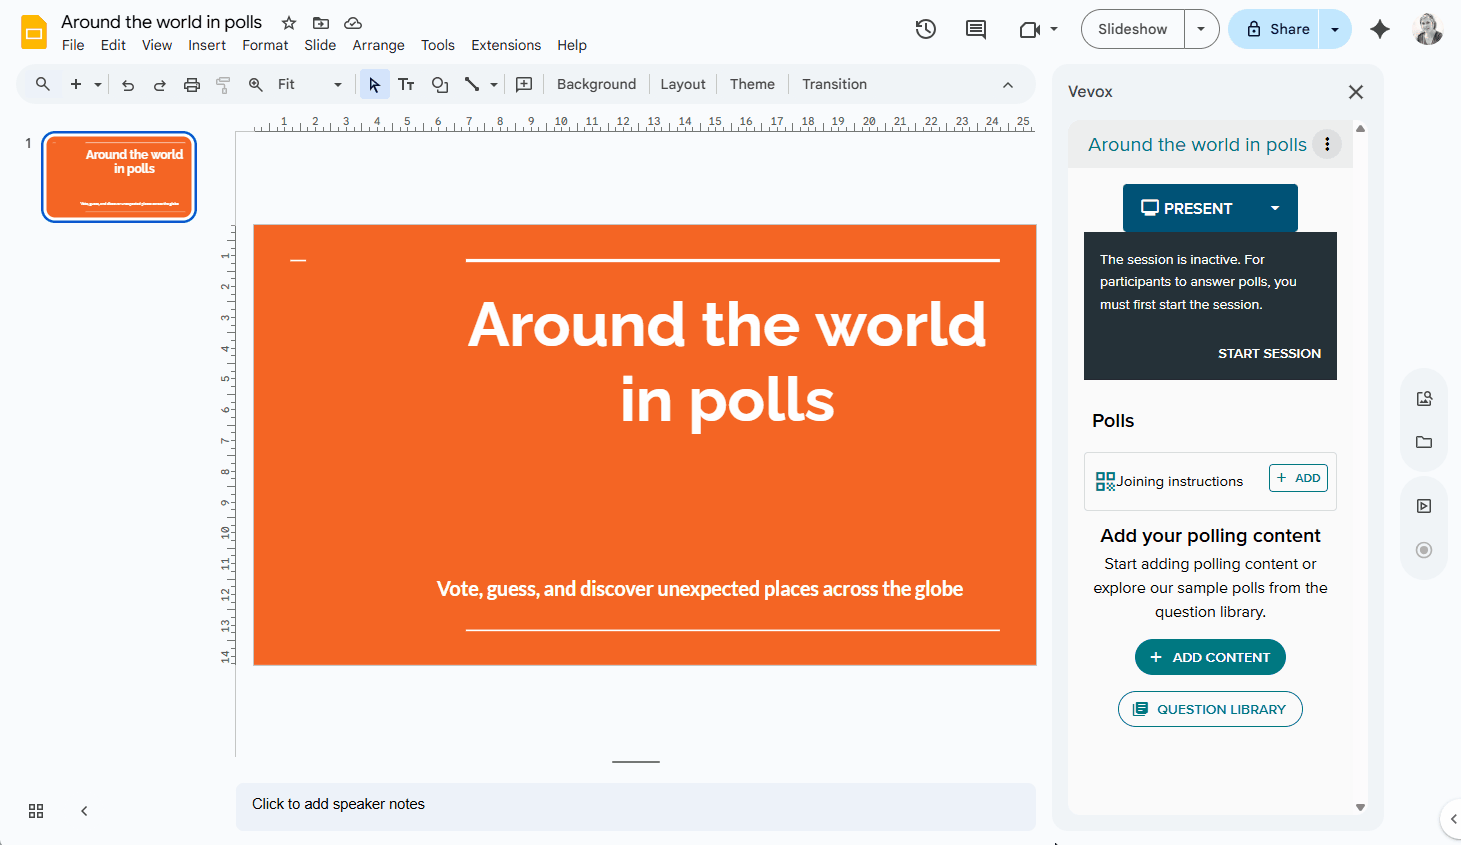1461x845 pixels.
Task: Click the Joining instructions QR icon
Action: coord(1104,480)
